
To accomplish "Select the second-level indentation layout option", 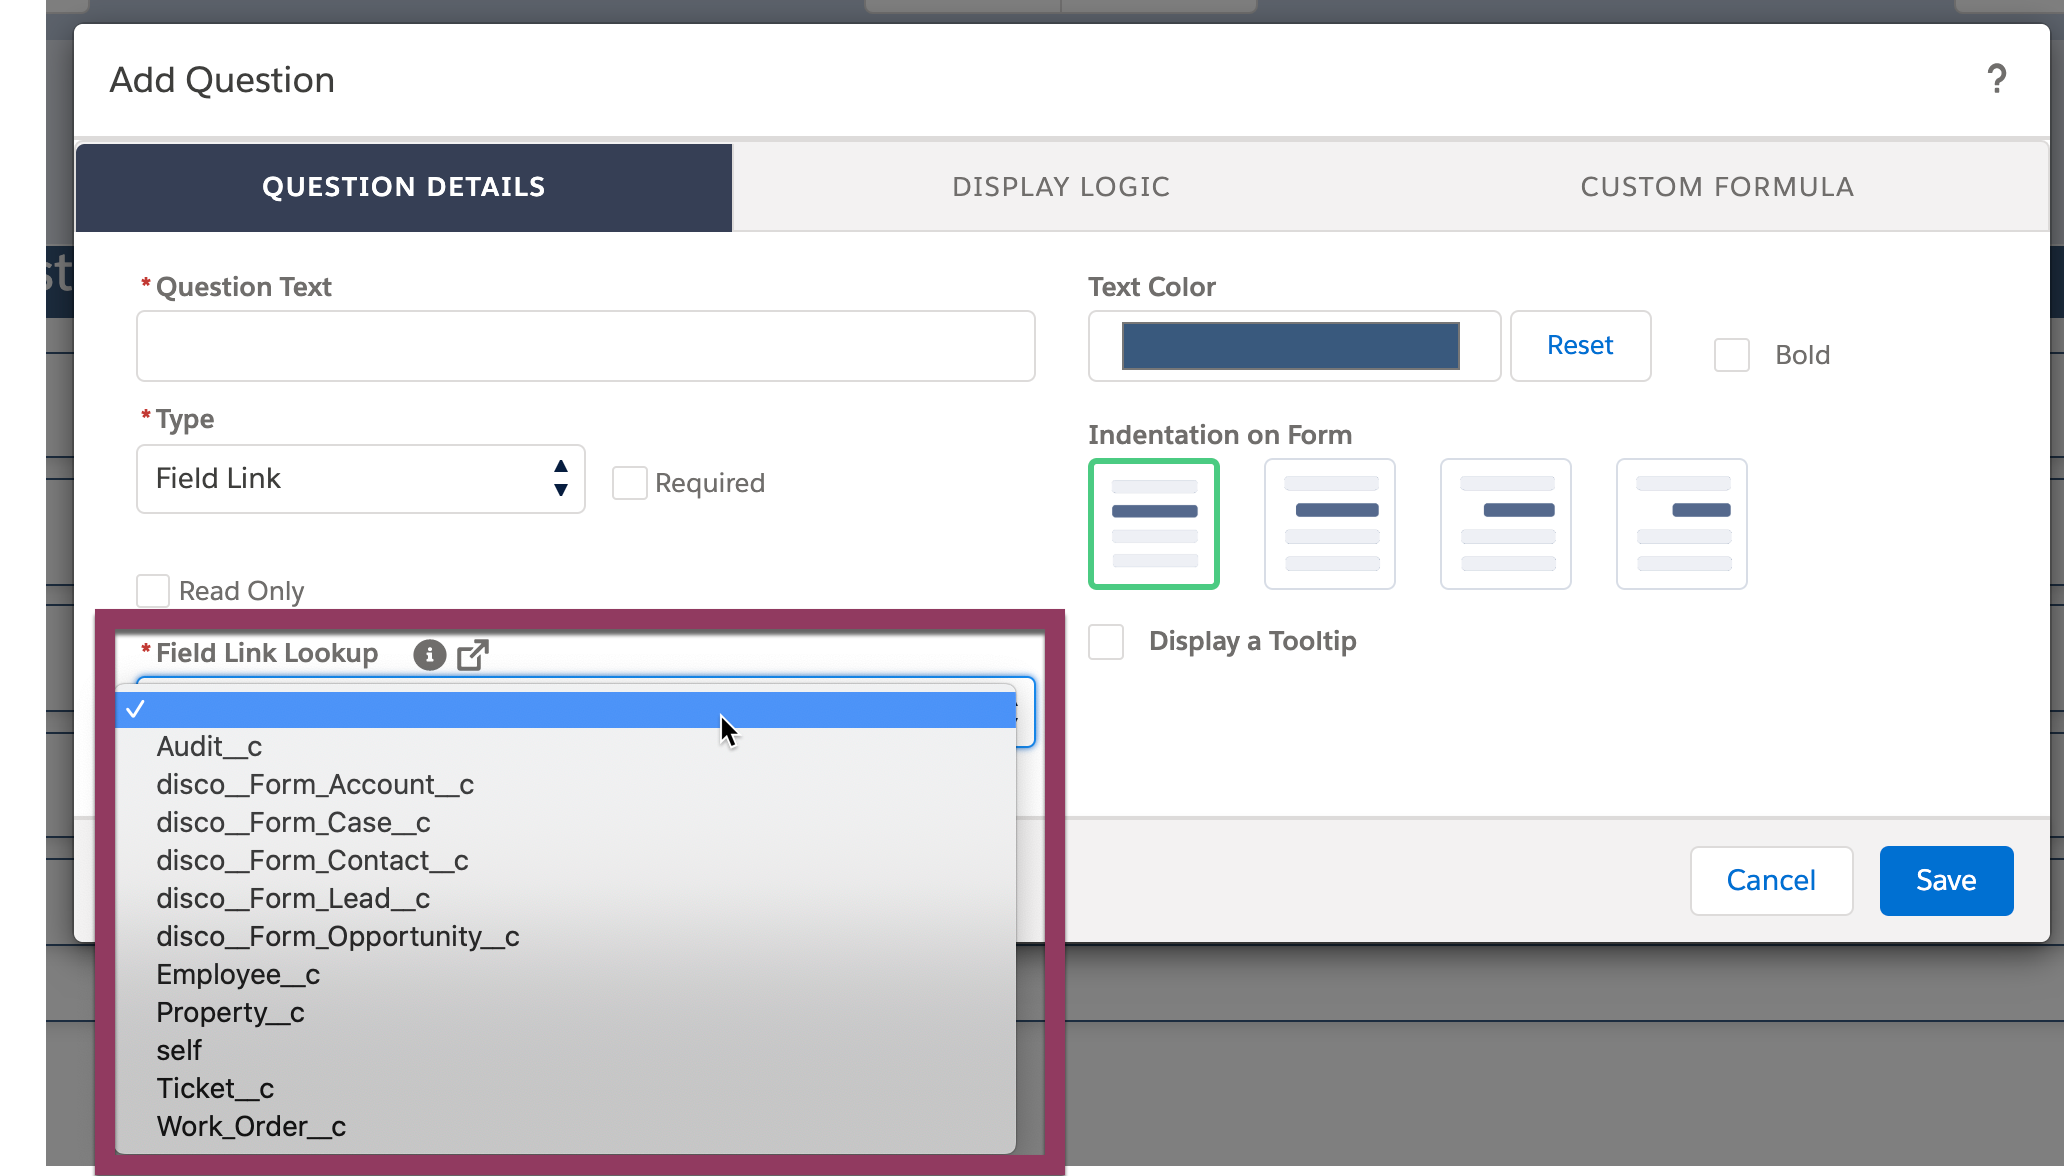I will (1506, 524).
